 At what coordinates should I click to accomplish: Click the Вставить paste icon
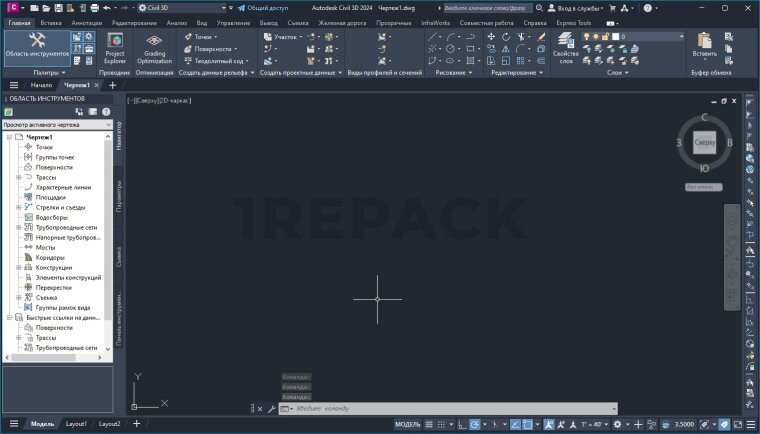point(705,45)
